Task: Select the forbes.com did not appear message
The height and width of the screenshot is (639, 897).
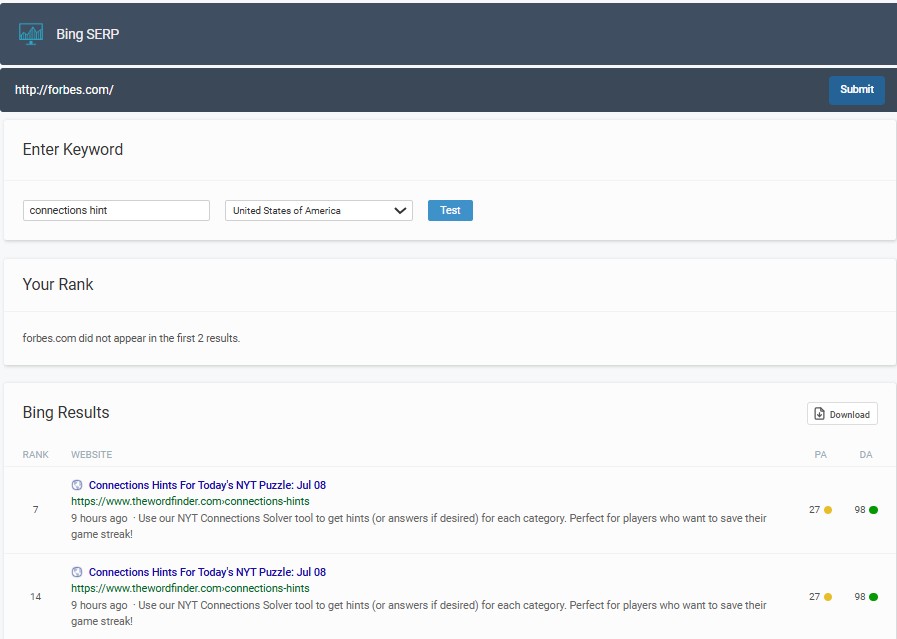Action: coord(131,338)
